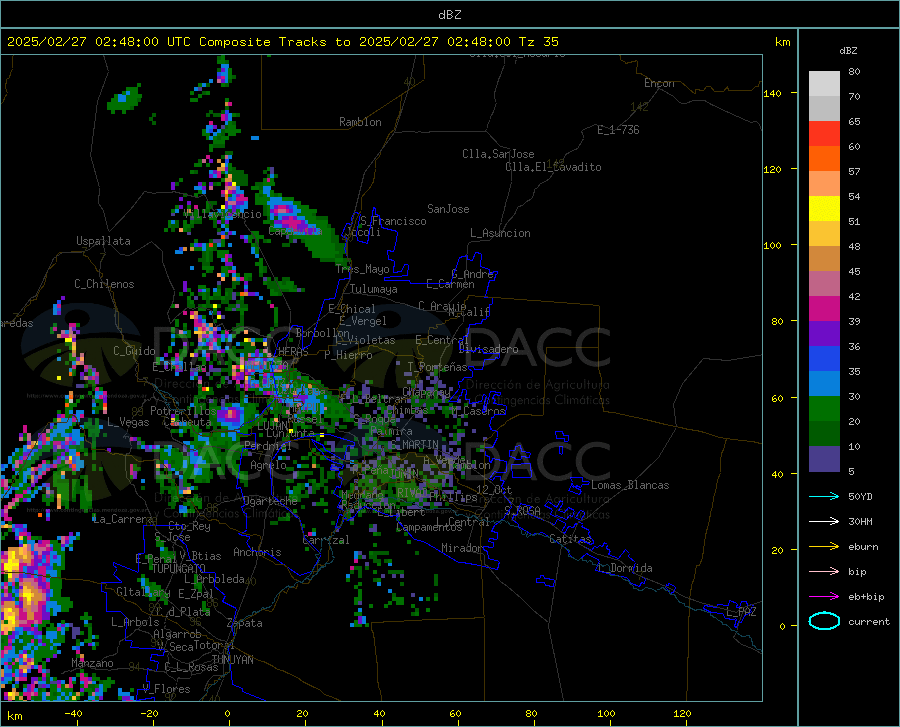Click the 'Ugarteche' map label
This screenshot has height=727, width=900.
[270, 501]
